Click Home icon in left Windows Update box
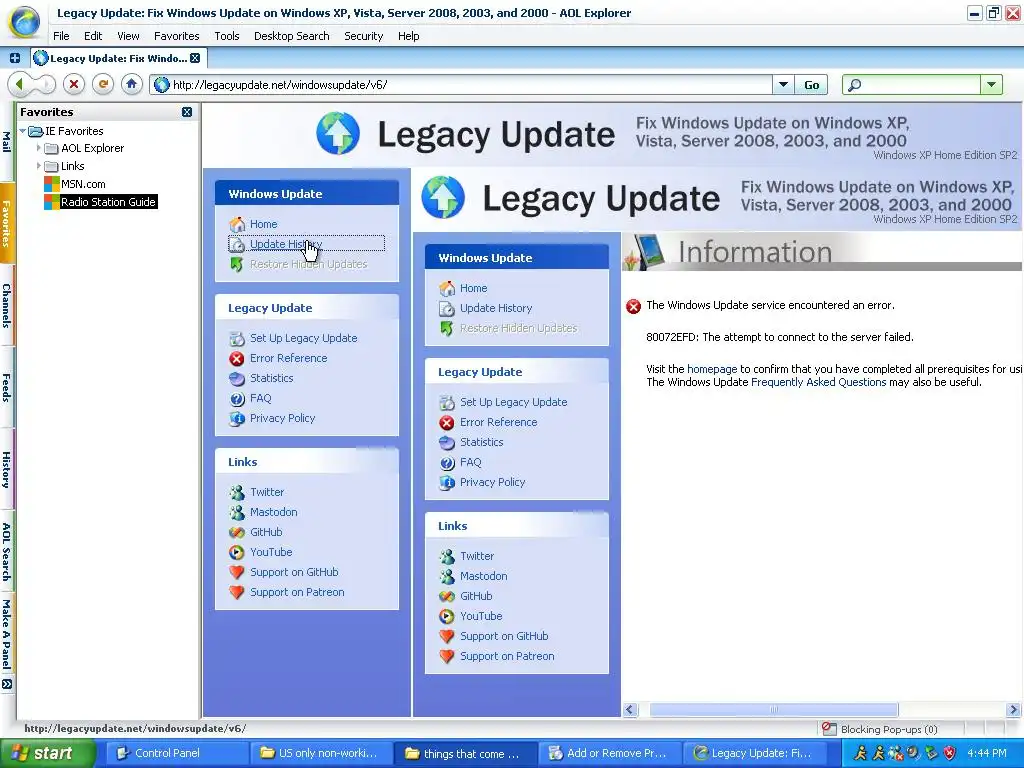1024x768 pixels. tap(237, 224)
